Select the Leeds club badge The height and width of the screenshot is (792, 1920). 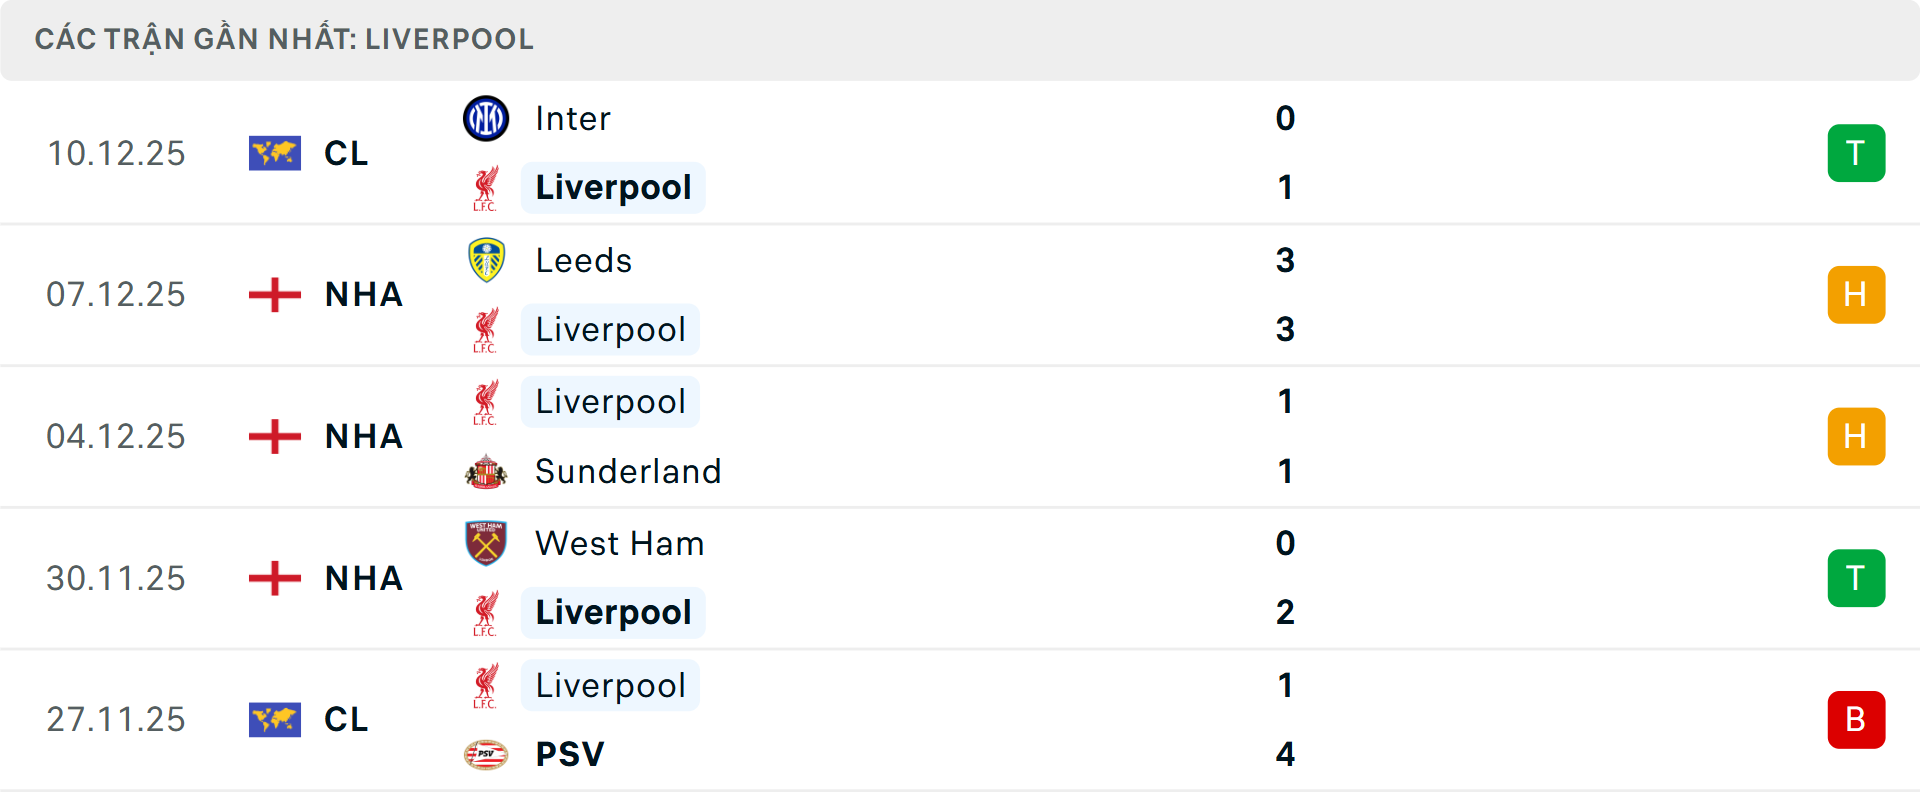pyautogui.click(x=487, y=260)
